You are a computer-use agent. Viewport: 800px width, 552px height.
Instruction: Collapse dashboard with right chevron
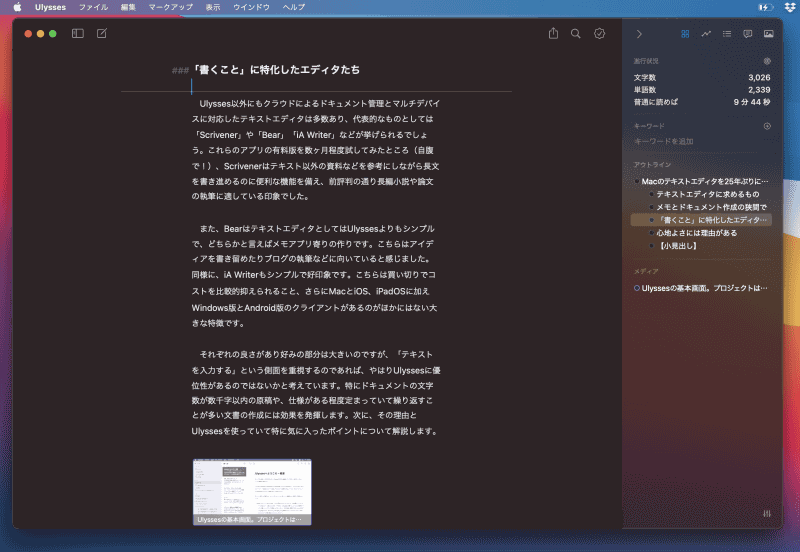coord(639,34)
